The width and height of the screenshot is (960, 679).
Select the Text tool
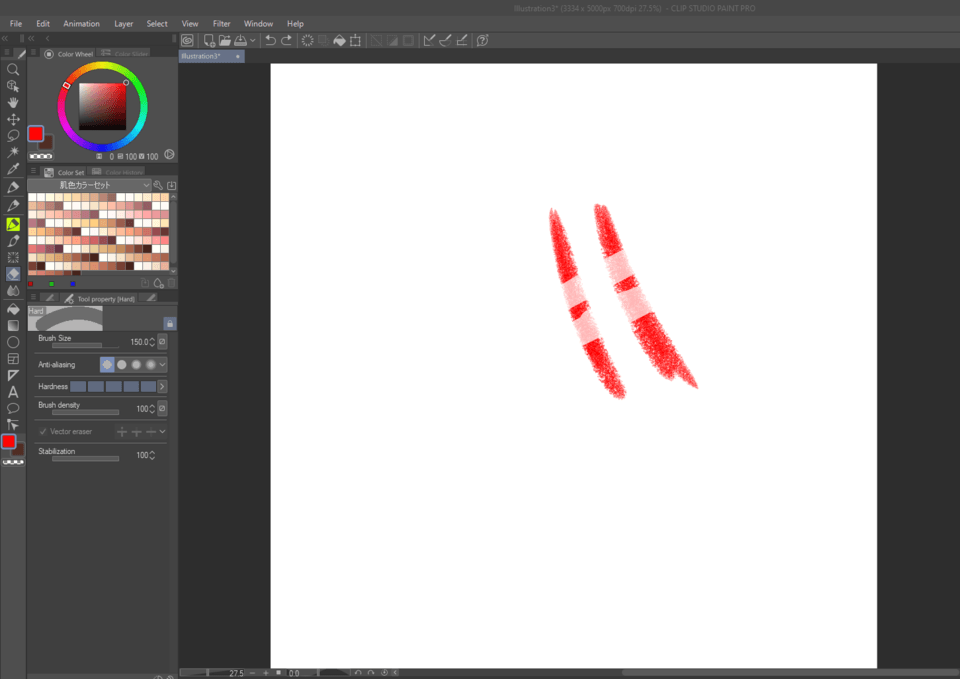[13, 392]
